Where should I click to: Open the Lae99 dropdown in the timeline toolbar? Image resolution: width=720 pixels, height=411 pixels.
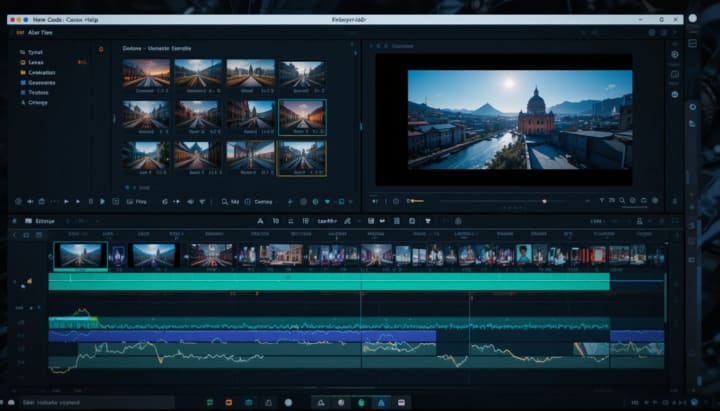pos(327,221)
